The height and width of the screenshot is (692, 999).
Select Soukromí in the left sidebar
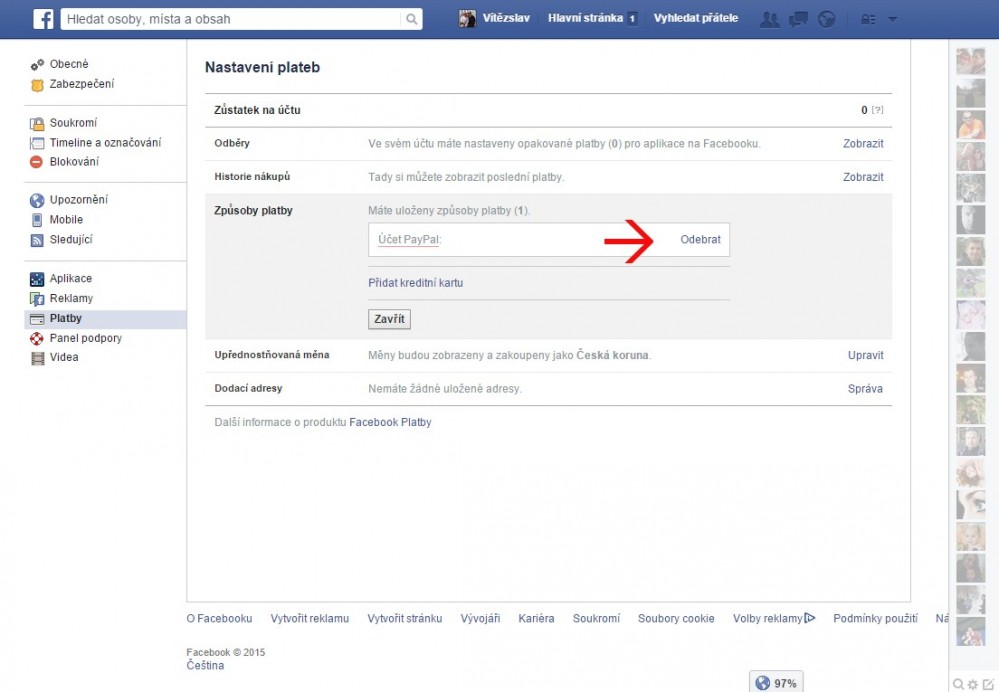(73, 123)
